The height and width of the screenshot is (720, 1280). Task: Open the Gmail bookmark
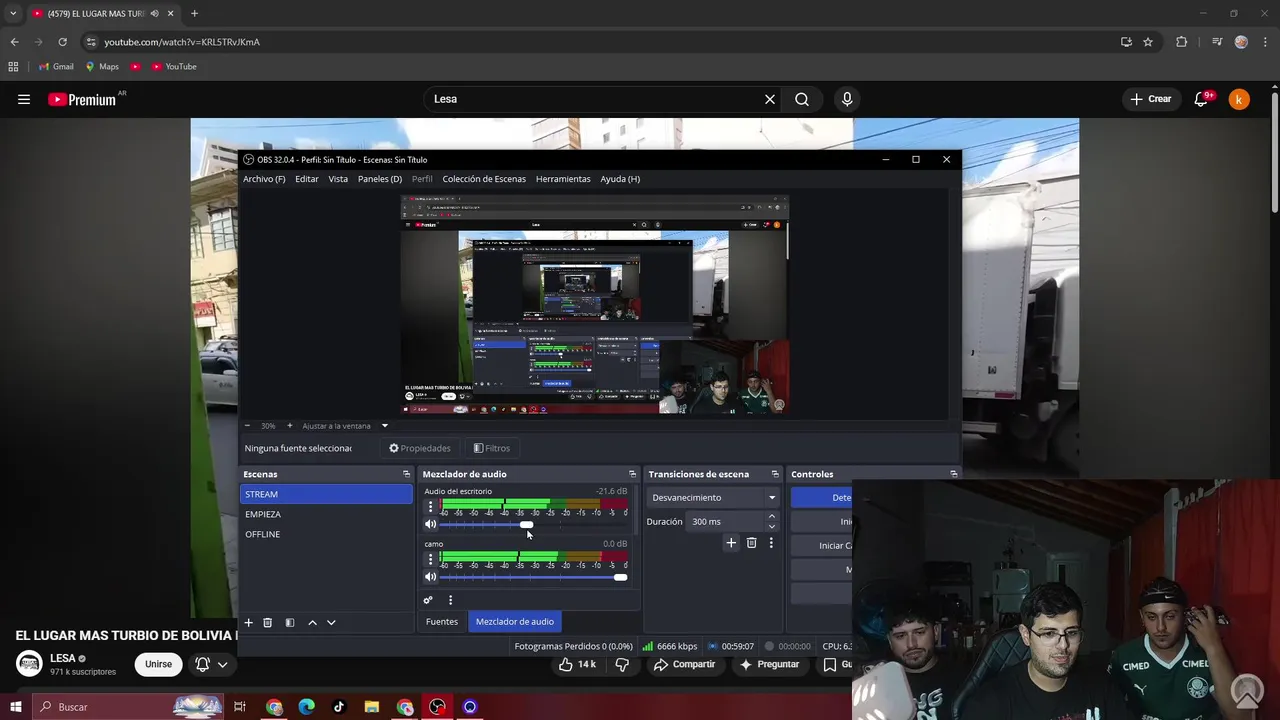pos(56,67)
